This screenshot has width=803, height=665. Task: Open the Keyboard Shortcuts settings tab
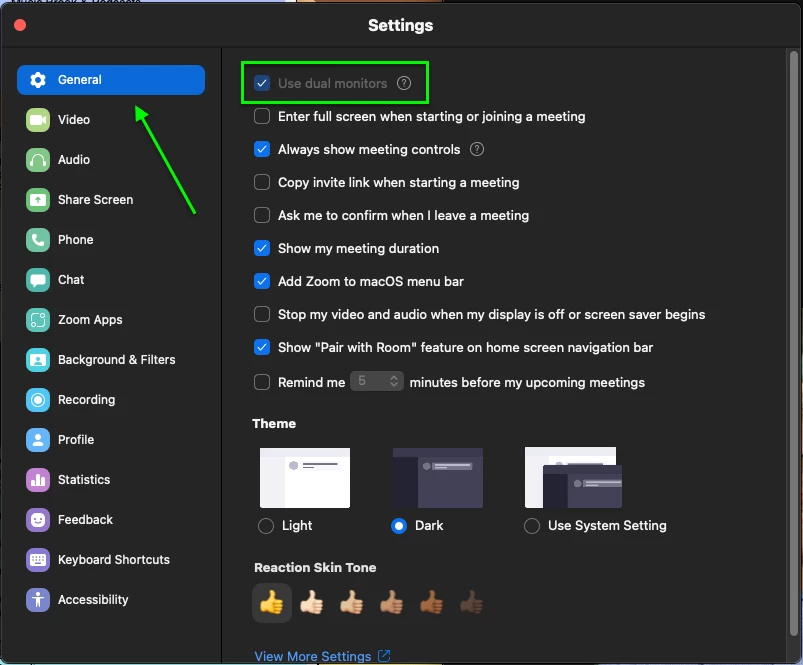click(x=111, y=560)
